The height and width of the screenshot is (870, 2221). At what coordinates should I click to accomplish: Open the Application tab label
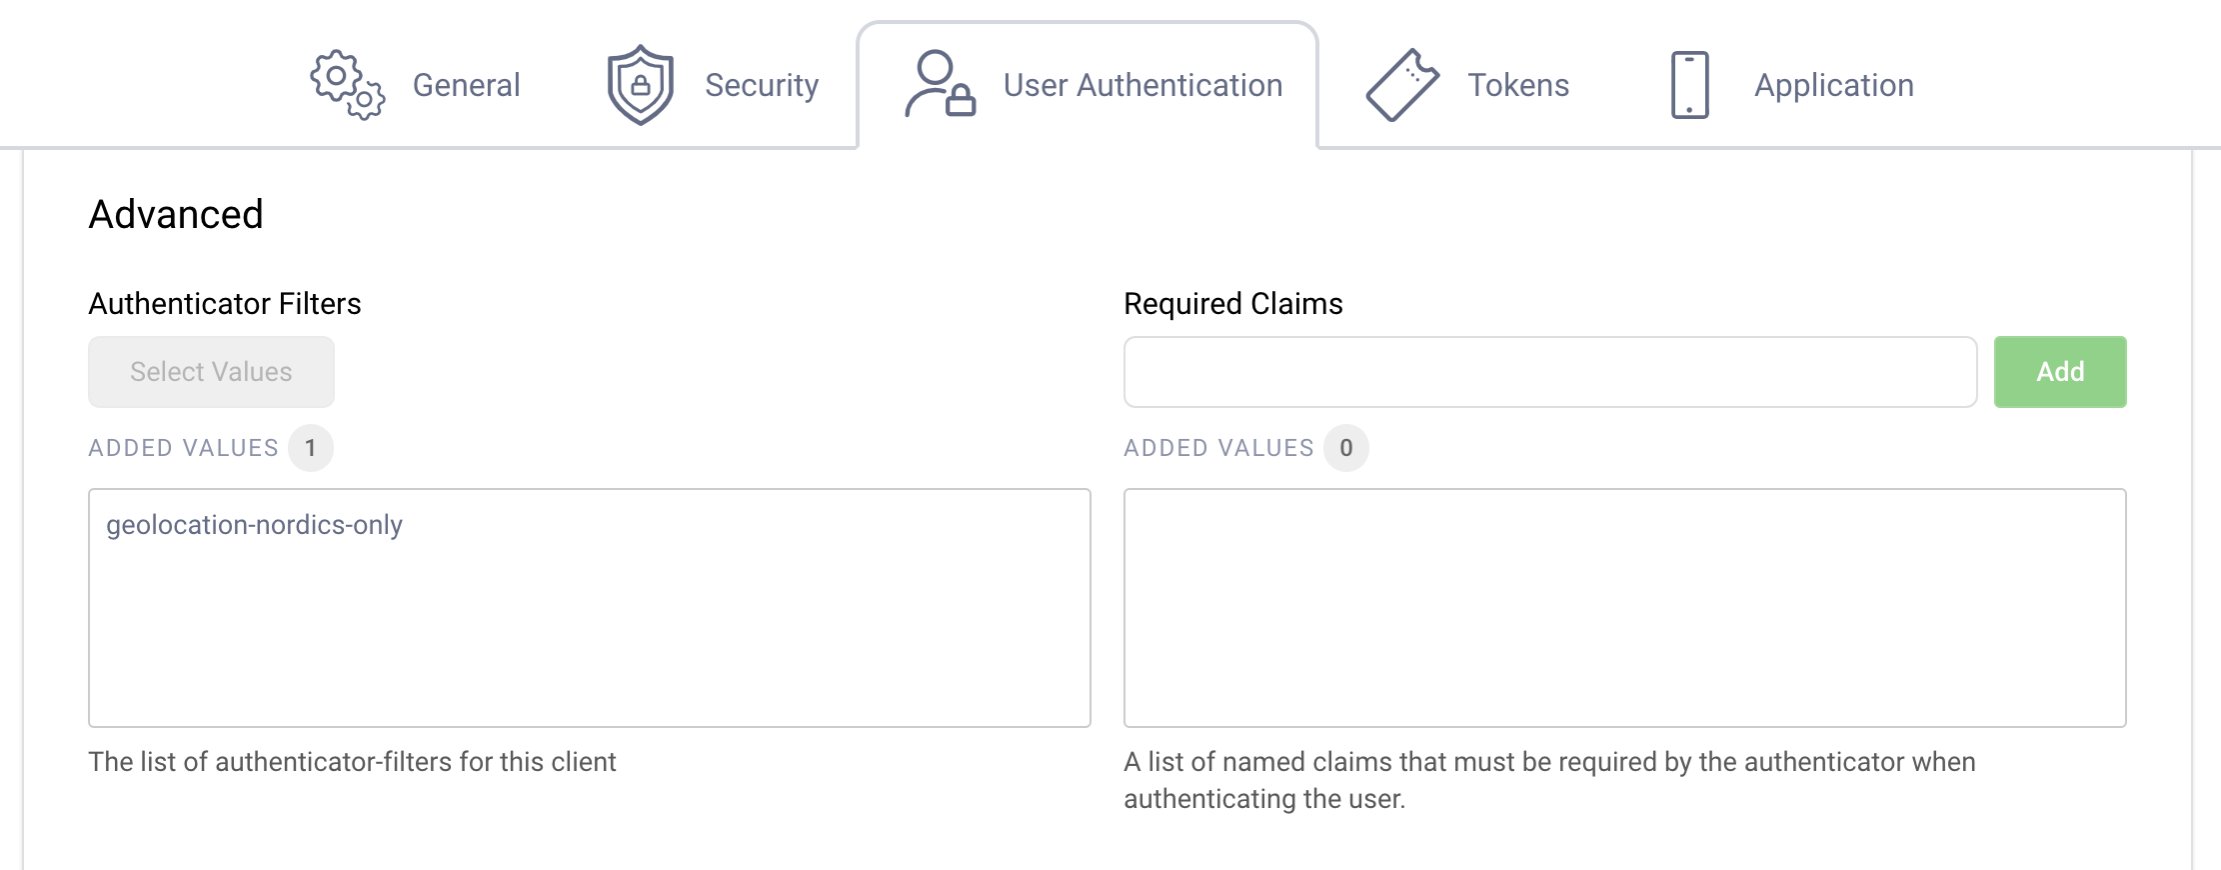[1833, 86]
